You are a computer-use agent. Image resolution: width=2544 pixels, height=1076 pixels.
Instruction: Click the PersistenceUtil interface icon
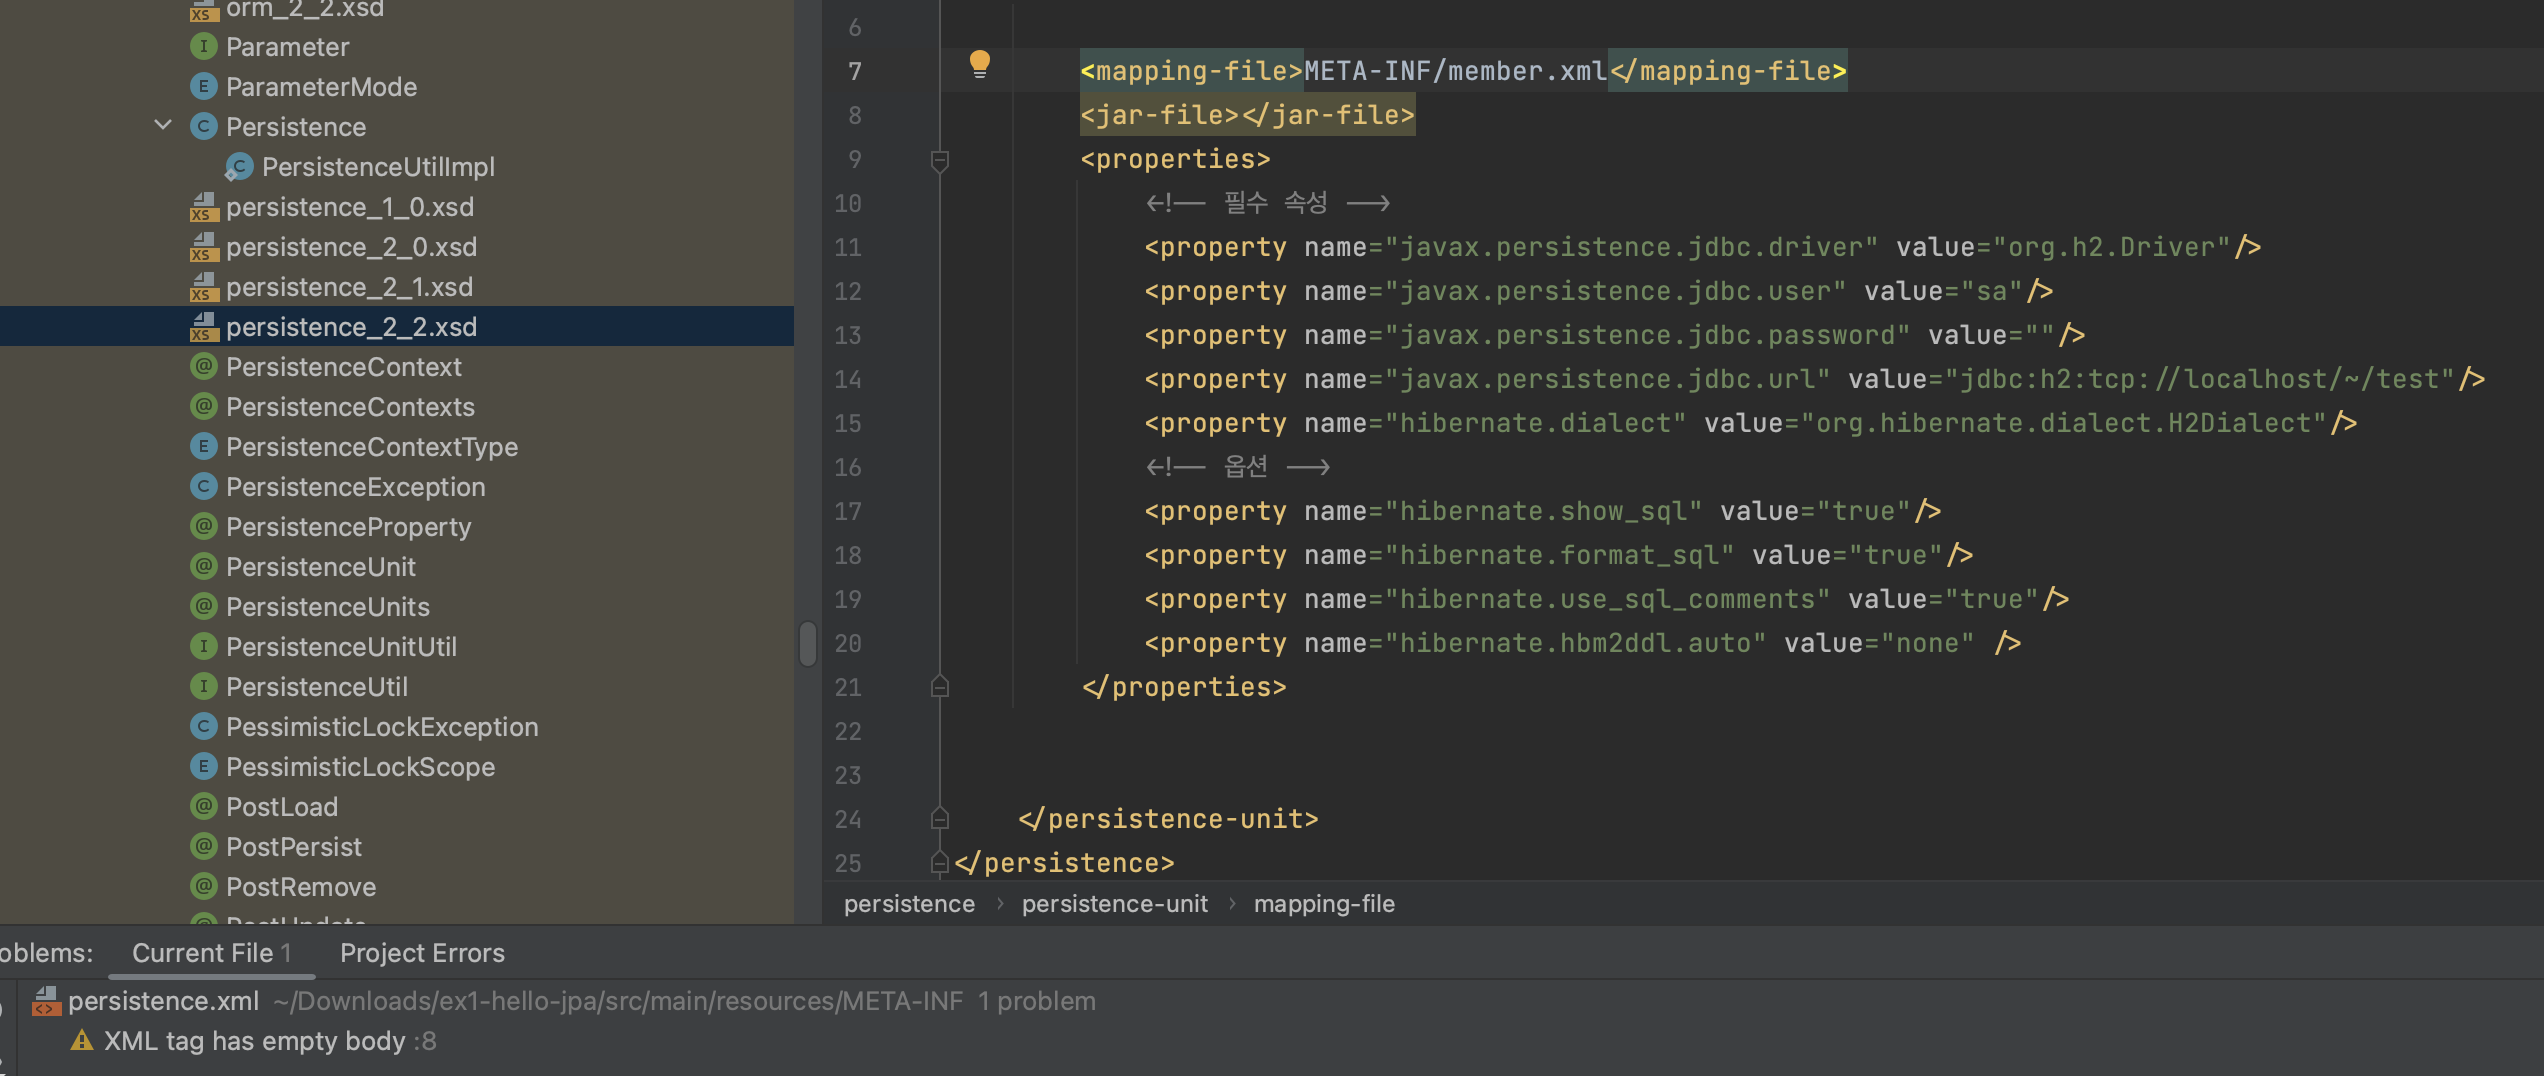(204, 686)
